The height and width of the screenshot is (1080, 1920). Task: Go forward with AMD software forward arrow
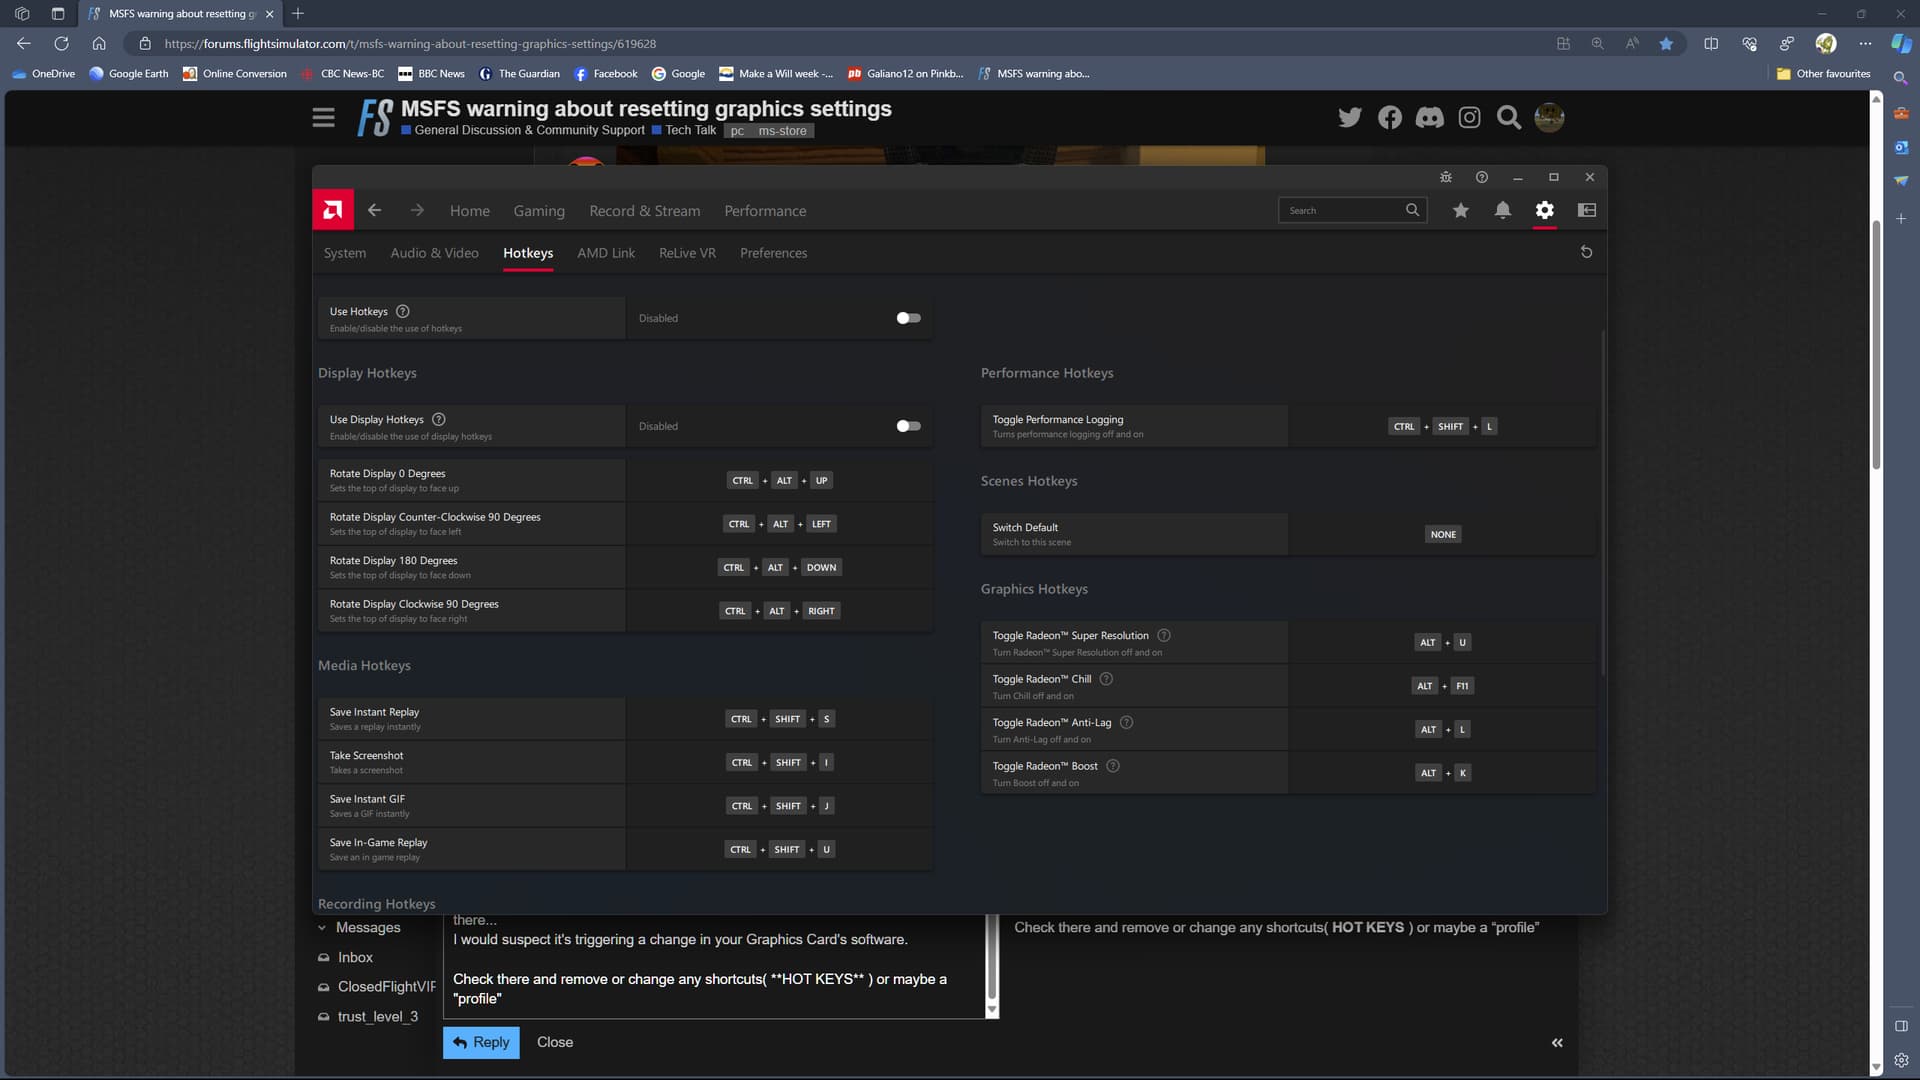tap(417, 210)
